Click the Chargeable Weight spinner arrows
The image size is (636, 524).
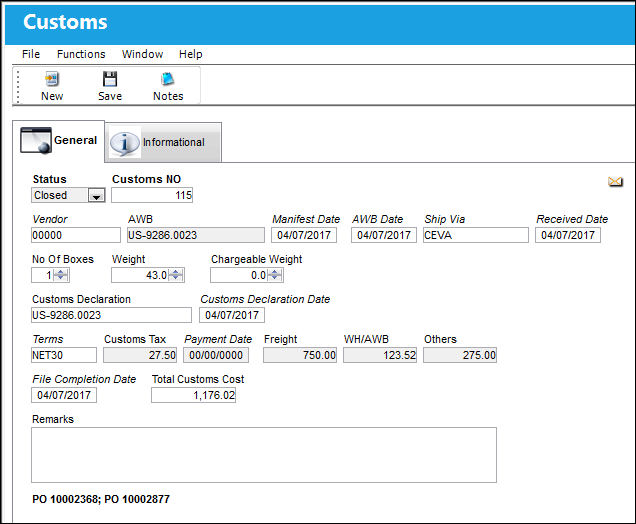[275, 275]
